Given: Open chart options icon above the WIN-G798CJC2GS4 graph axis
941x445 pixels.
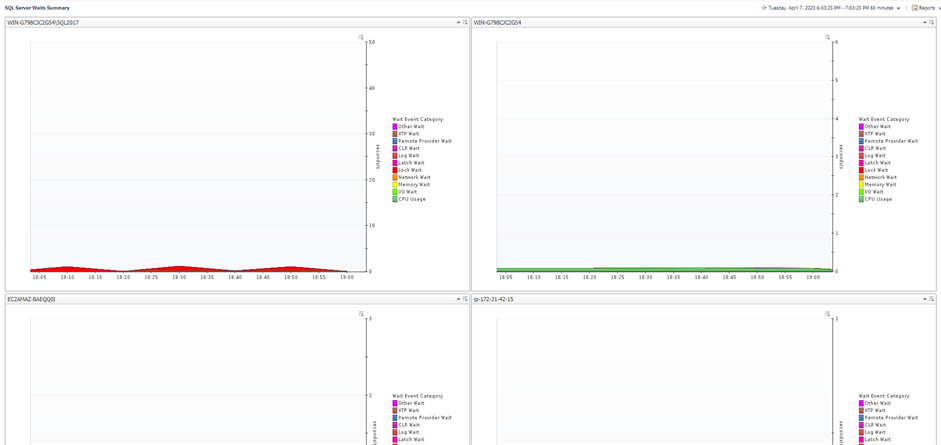Looking at the screenshot, I should (827, 37).
